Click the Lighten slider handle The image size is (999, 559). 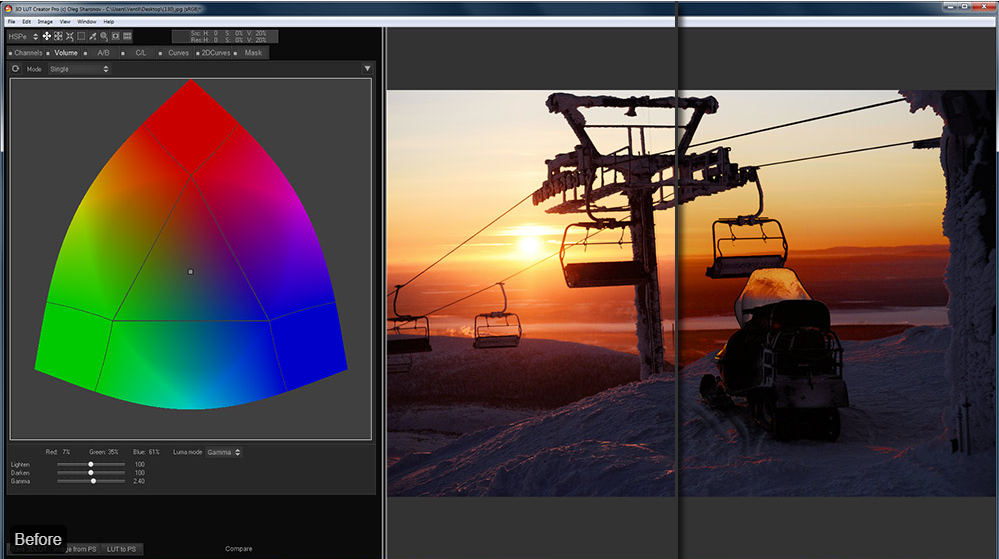click(x=91, y=465)
